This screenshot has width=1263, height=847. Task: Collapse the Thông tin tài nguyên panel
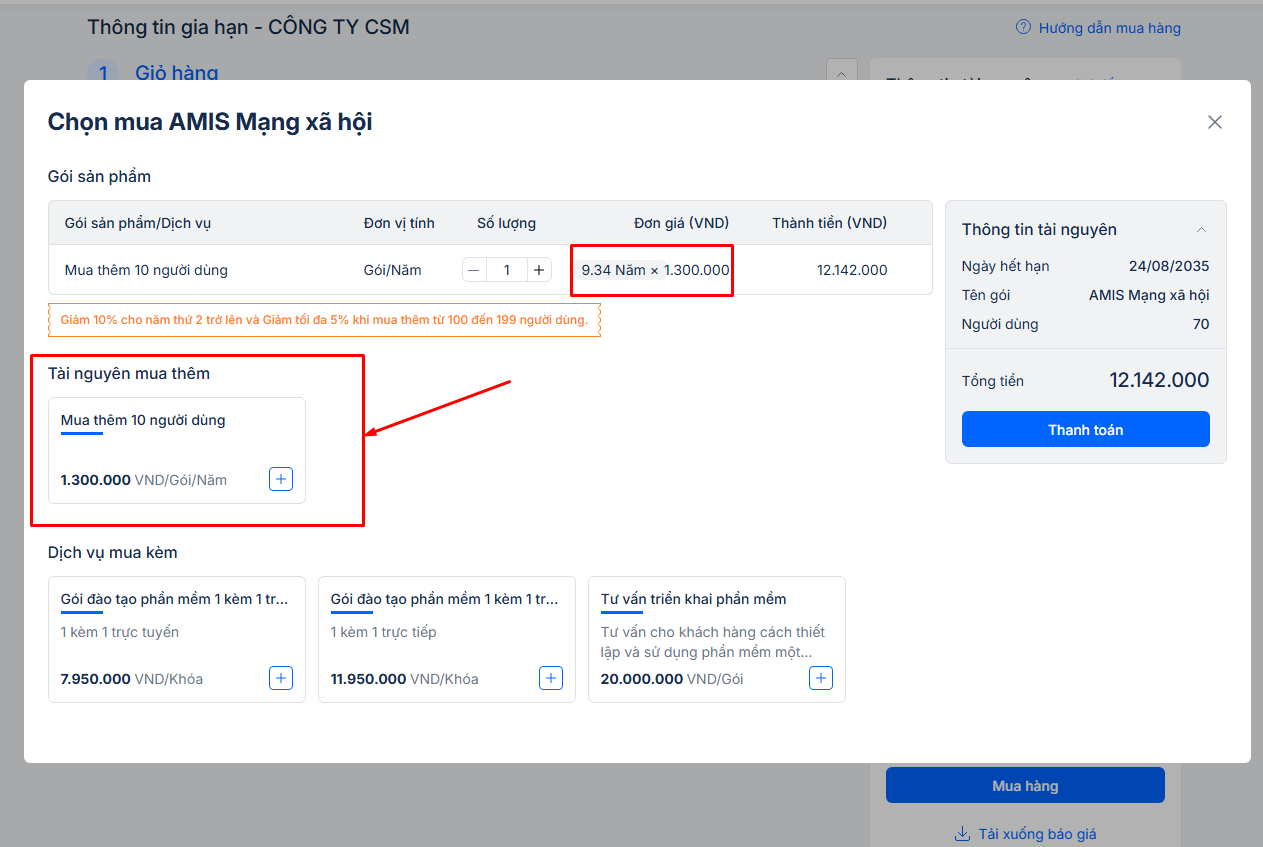1201,230
